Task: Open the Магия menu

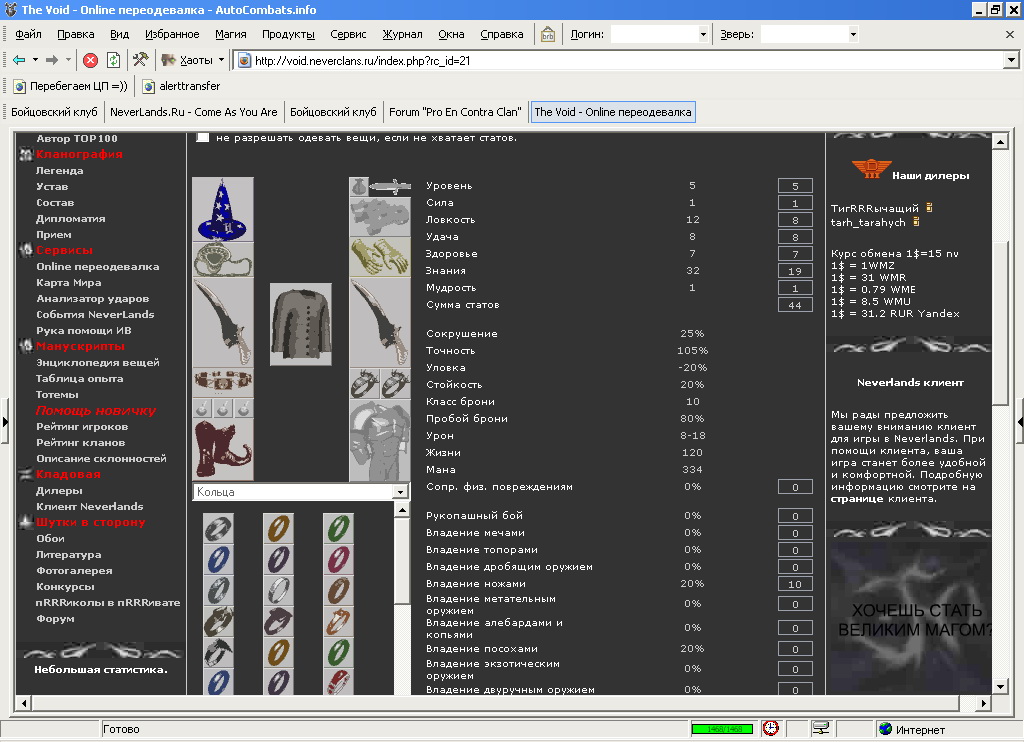Action: pyautogui.click(x=231, y=35)
